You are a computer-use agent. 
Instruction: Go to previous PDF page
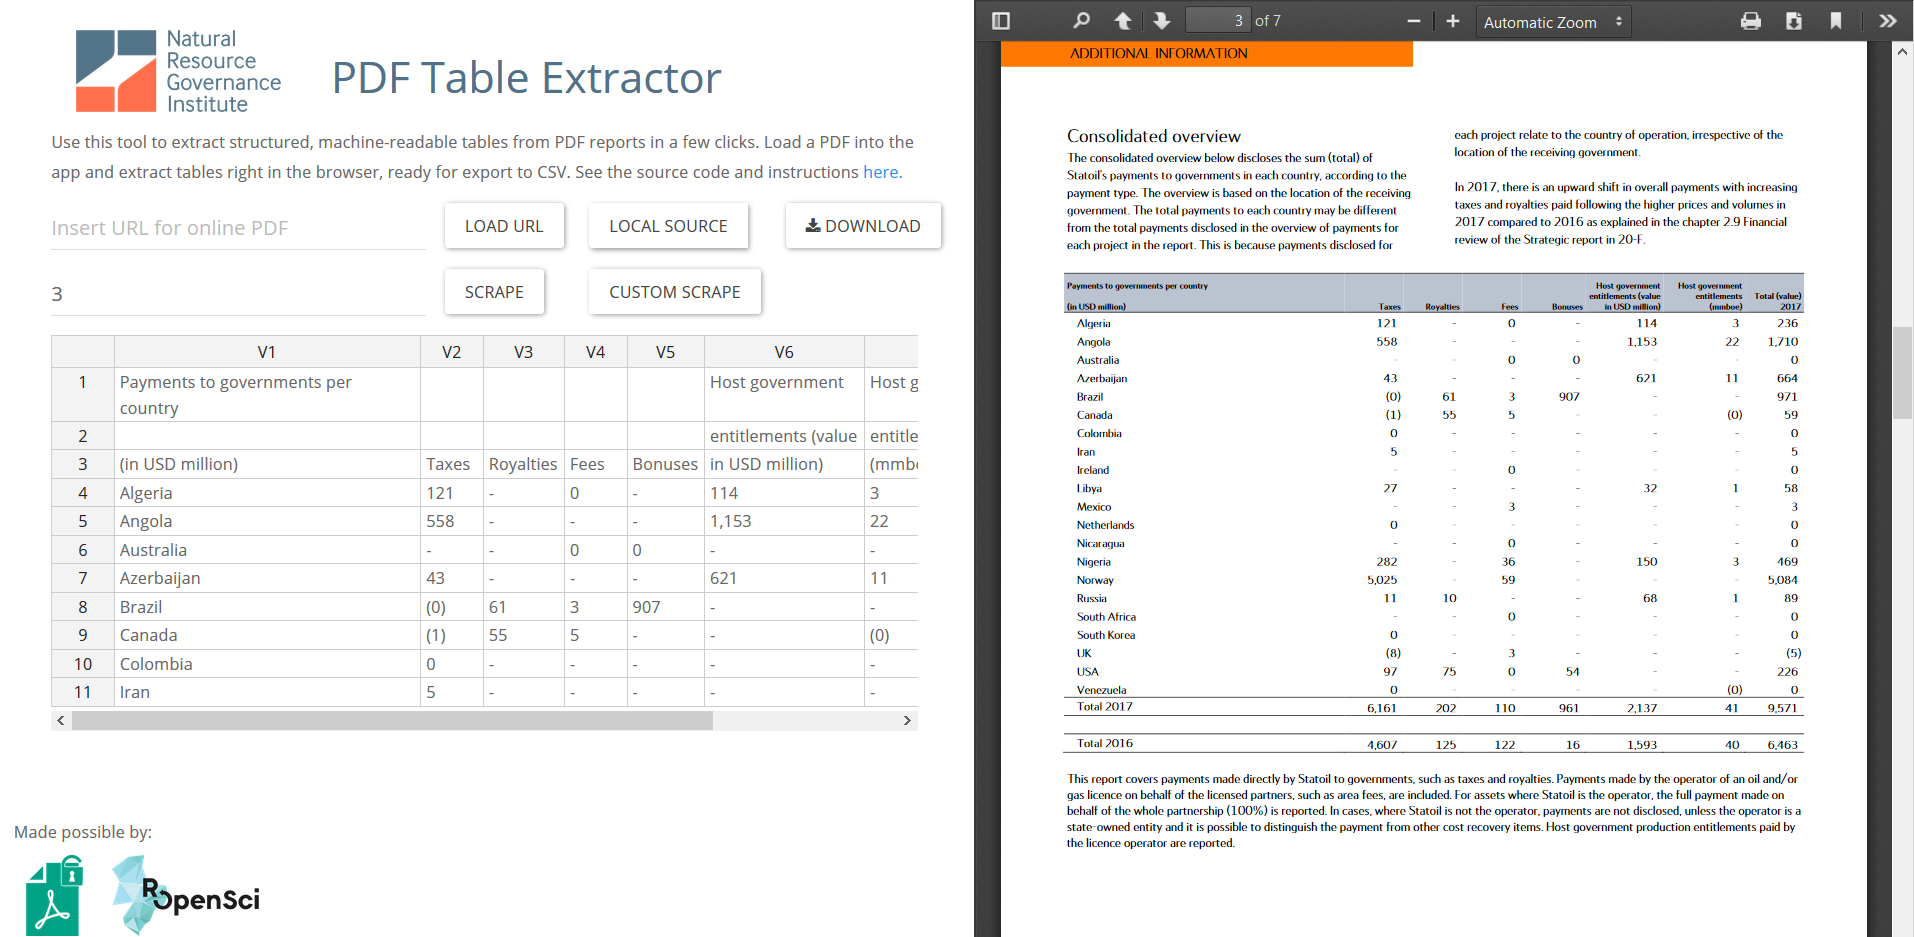tap(1123, 21)
